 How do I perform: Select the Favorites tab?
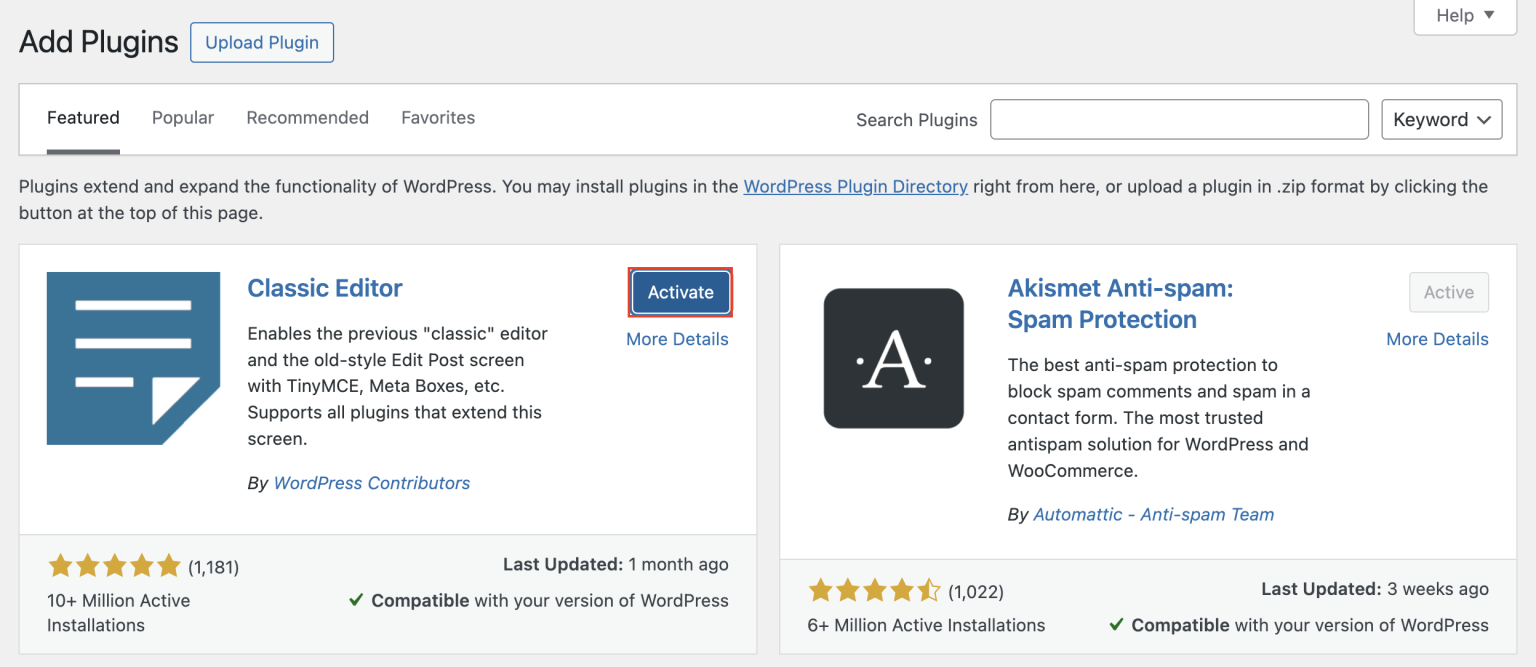point(437,117)
